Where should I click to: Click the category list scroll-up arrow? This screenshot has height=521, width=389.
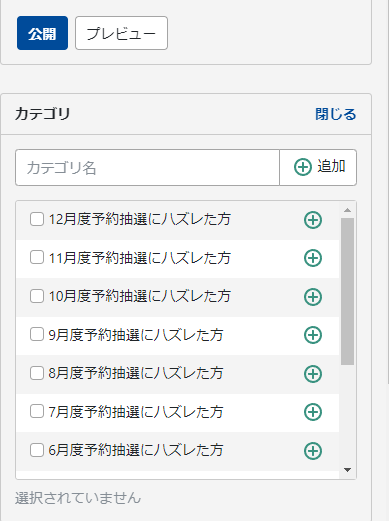tap(347, 210)
